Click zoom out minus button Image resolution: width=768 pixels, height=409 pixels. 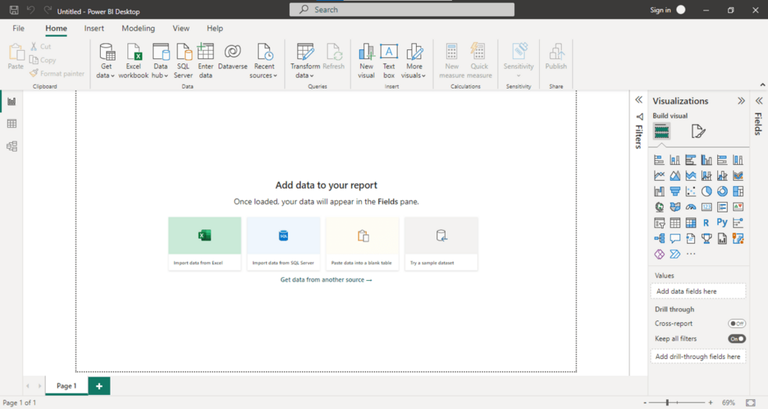[645, 403]
